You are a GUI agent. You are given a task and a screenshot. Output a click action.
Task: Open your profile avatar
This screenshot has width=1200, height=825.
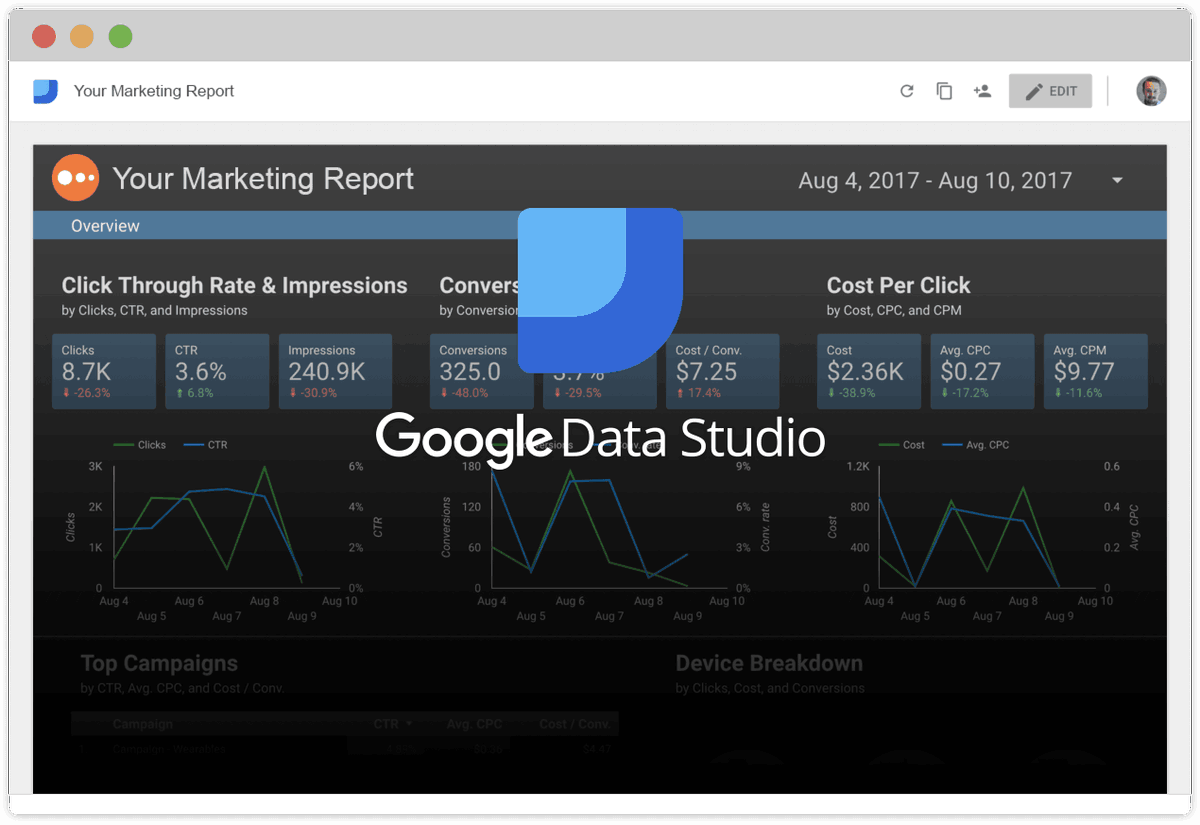[1150, 90]
